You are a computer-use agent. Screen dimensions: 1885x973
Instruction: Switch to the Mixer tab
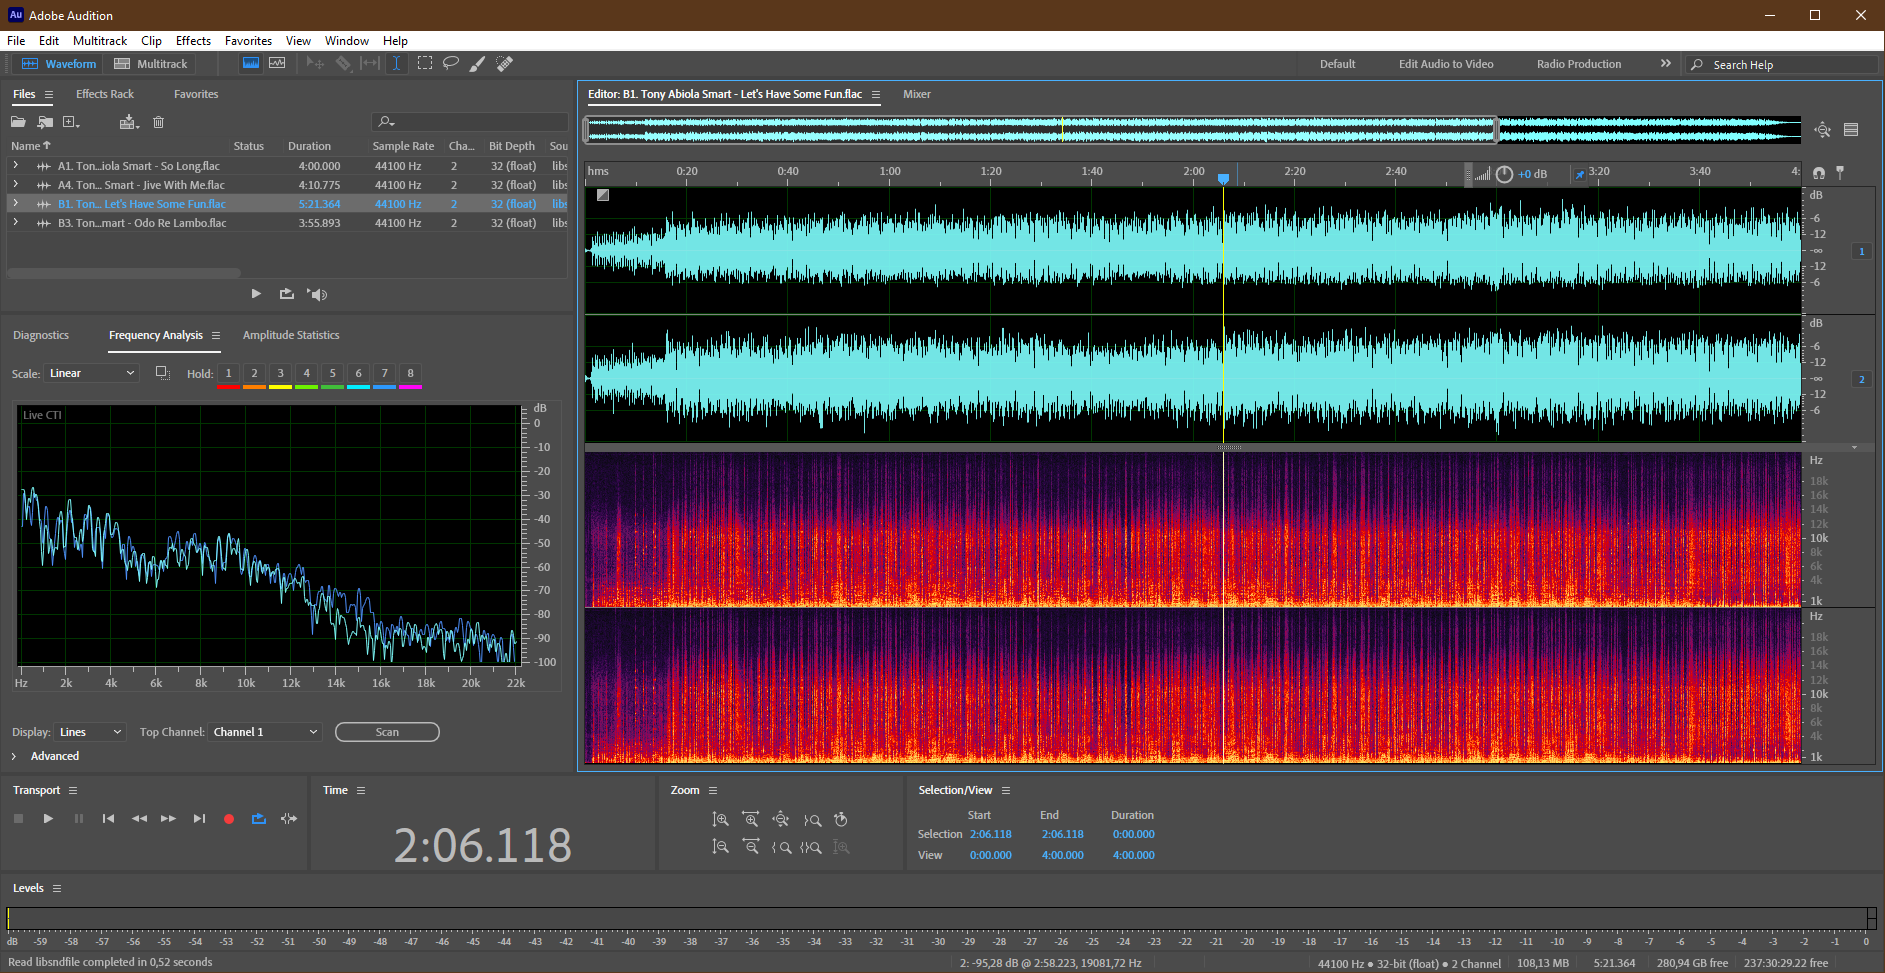pos(917,94)
